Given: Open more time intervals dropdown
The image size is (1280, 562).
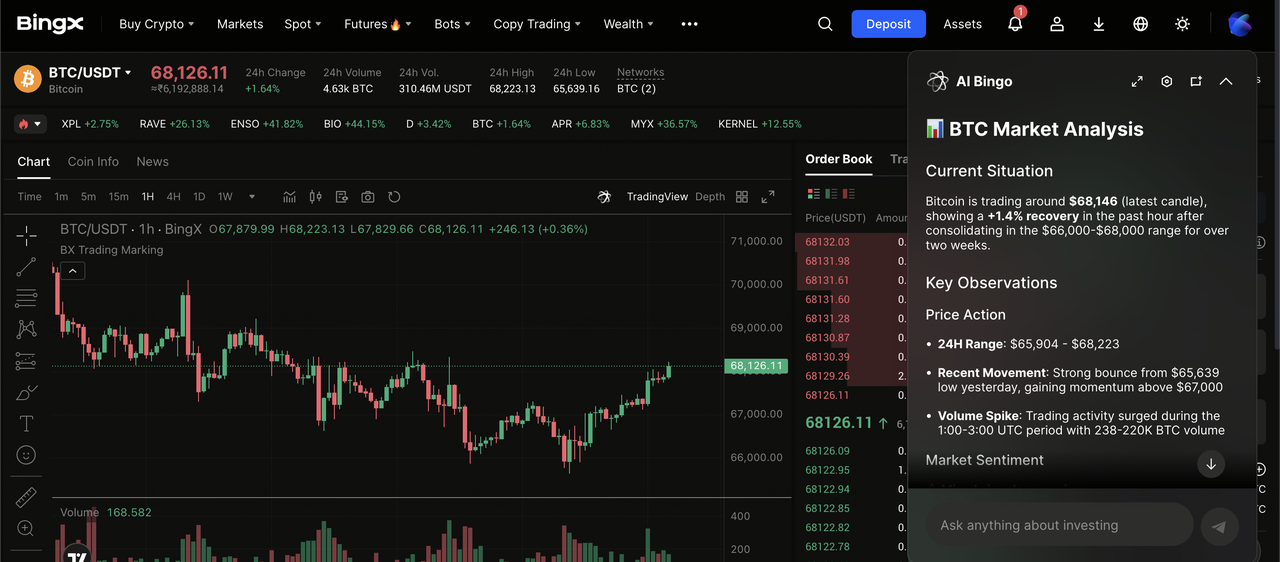Looking at the screenshot, I should coord(252,197).
